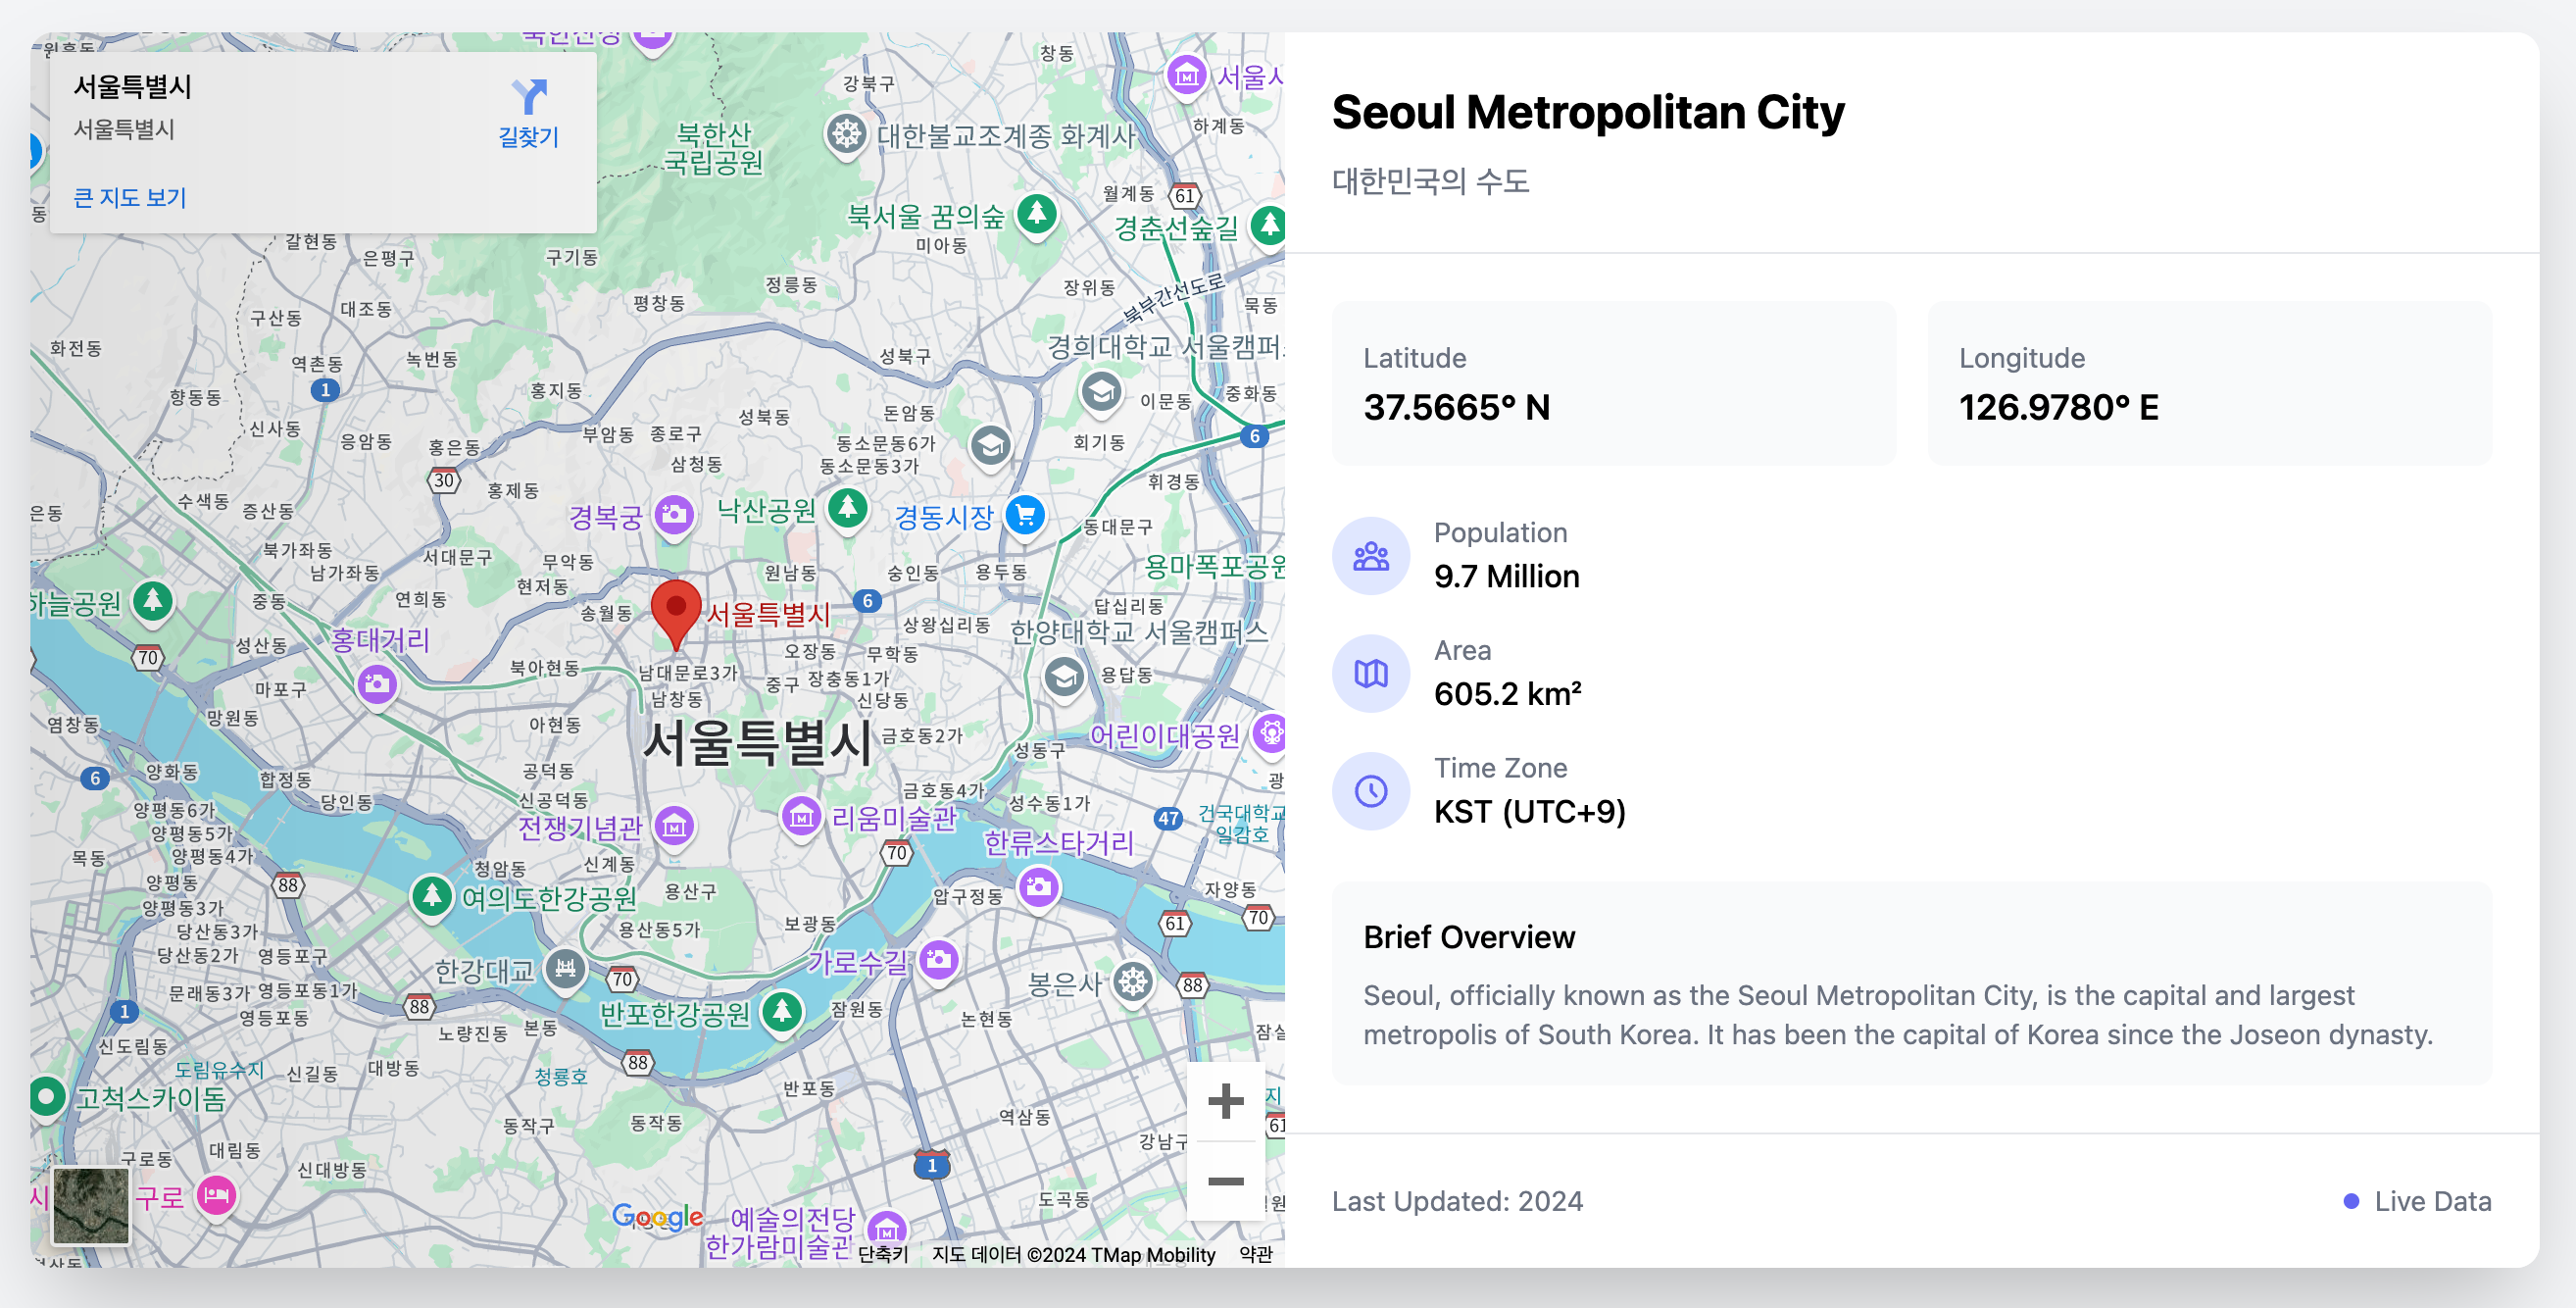Select the Bongeunsa (봉은사) temple marker
2576x1308 pixels.
click(x=1133, y=982)
